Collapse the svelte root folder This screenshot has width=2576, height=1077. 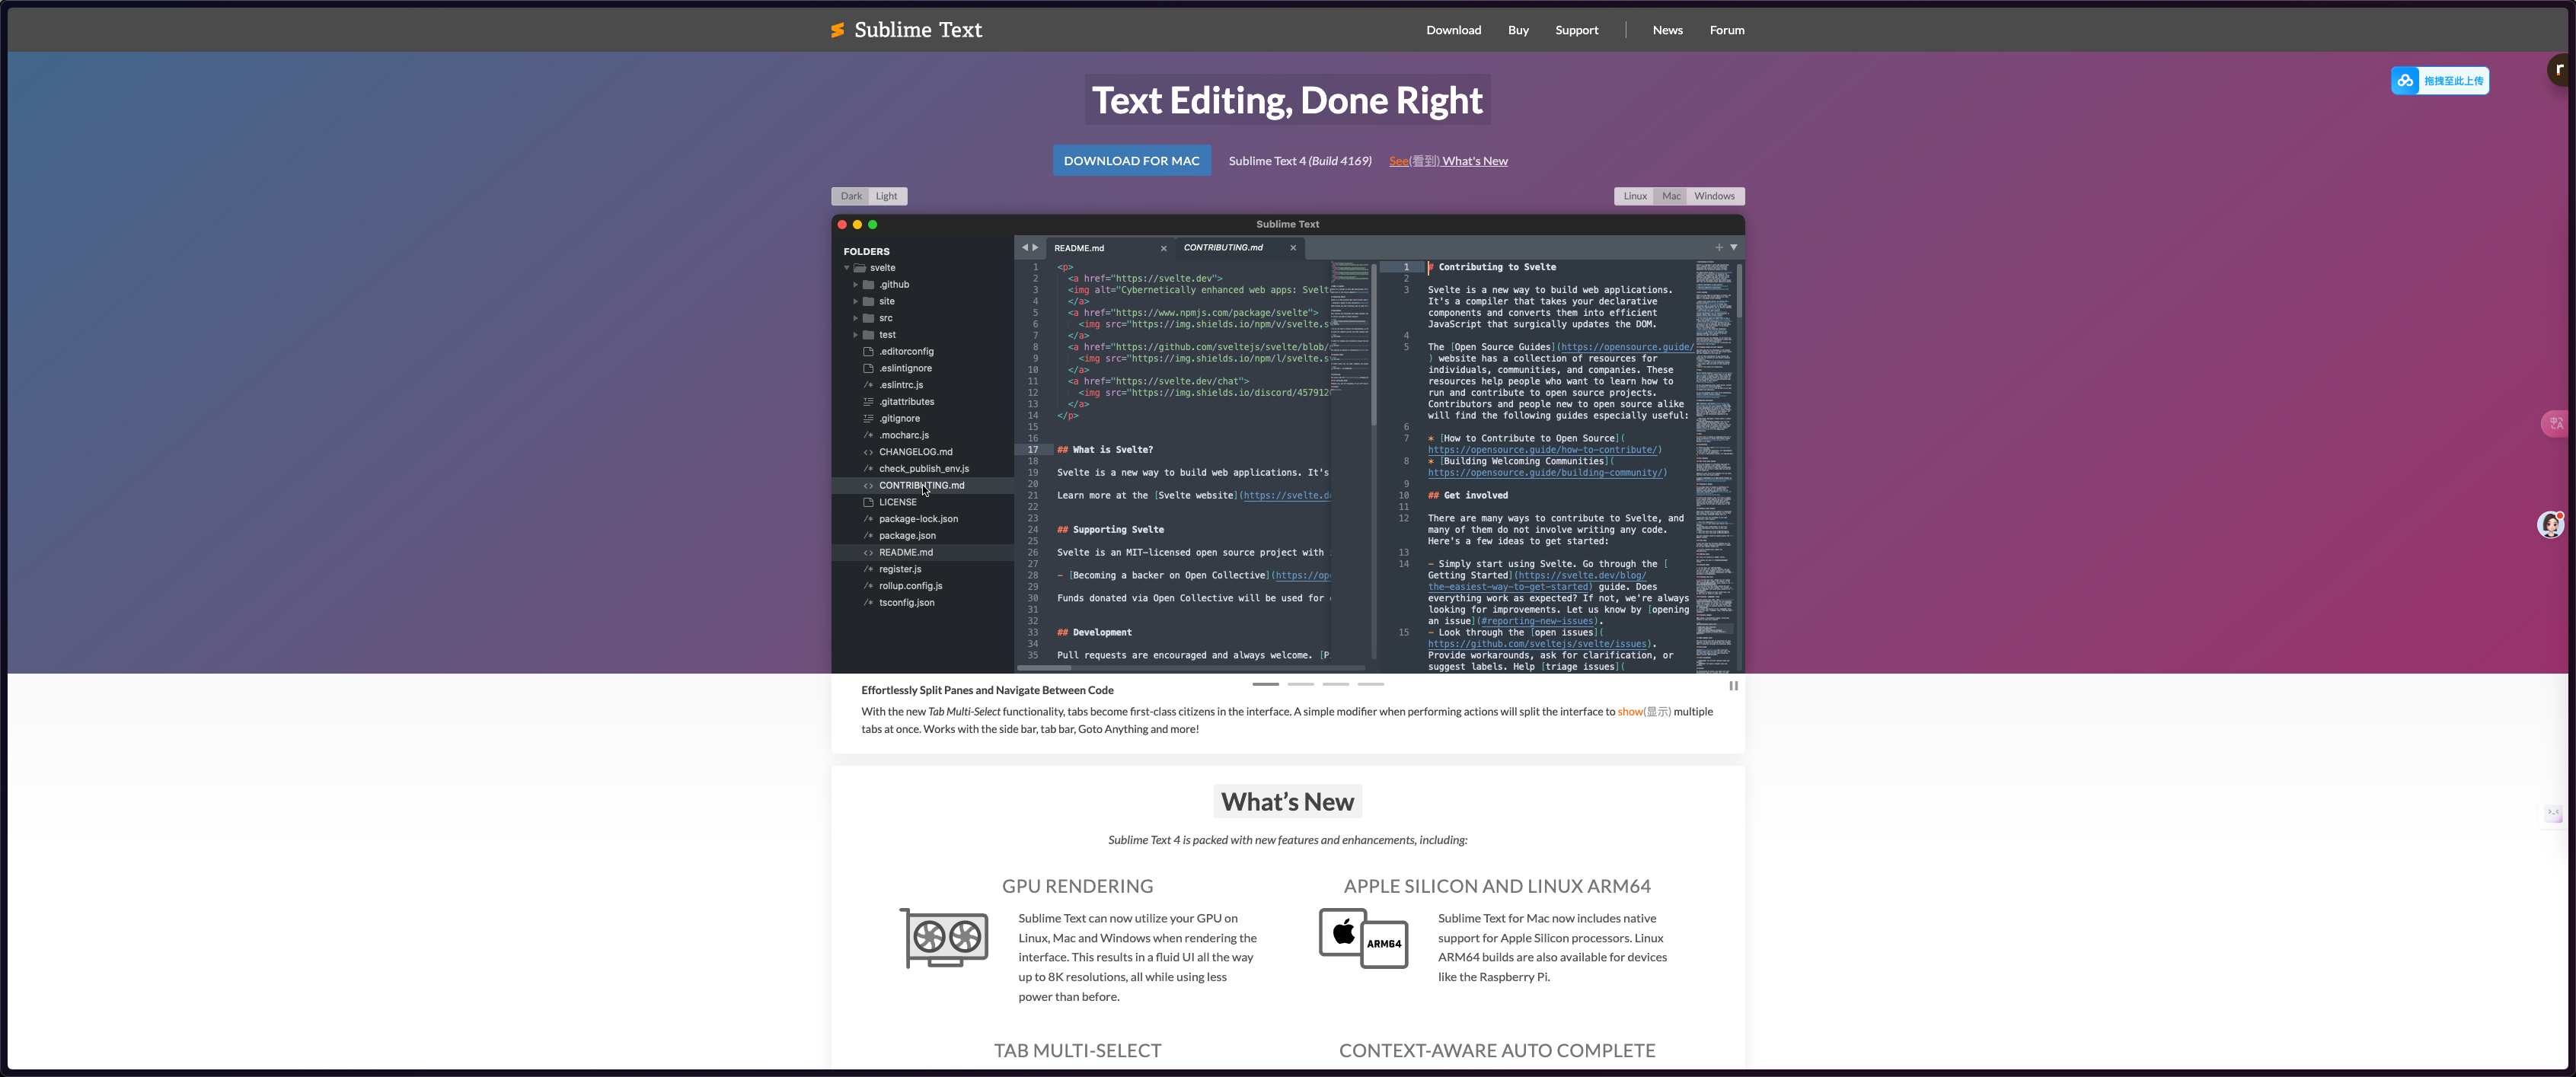point(846,268)
